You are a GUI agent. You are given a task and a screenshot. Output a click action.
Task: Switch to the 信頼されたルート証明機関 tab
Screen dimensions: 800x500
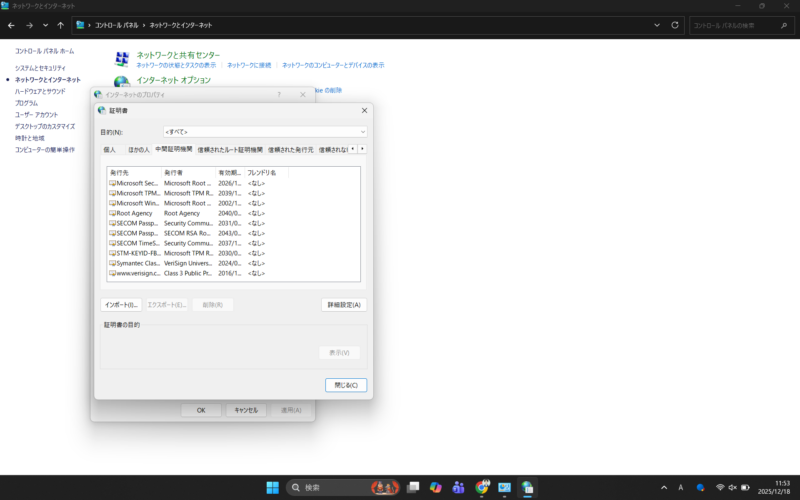230,149
